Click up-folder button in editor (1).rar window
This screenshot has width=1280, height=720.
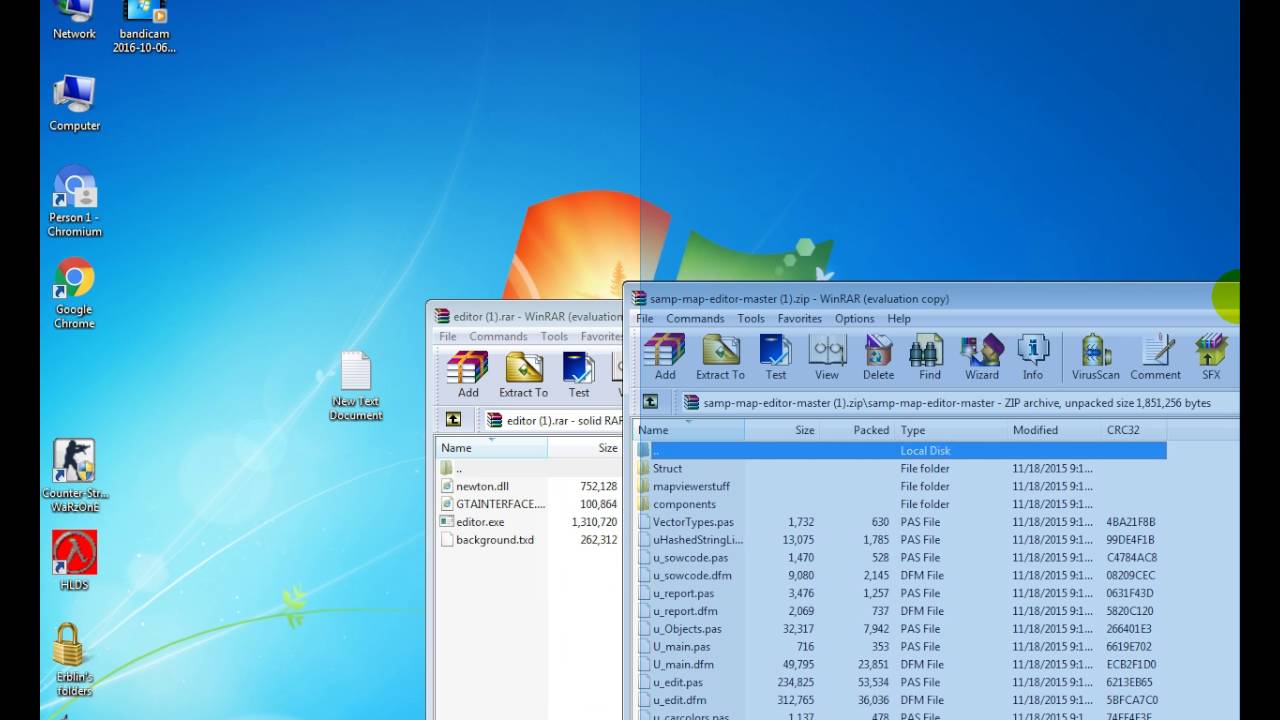coord(454,420)
